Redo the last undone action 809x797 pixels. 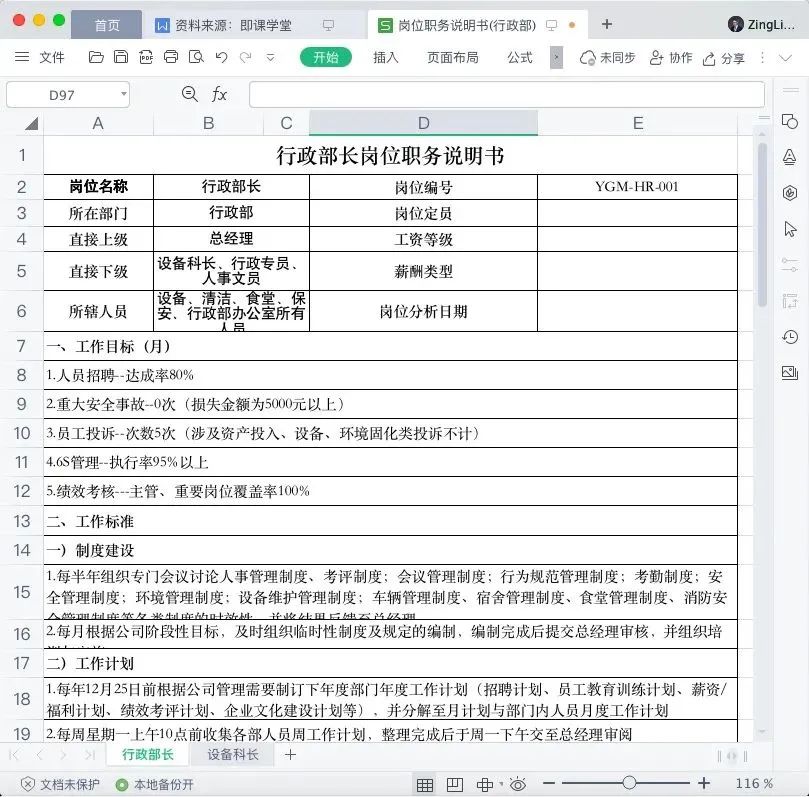pyautogui.click(x=246, y=57)
